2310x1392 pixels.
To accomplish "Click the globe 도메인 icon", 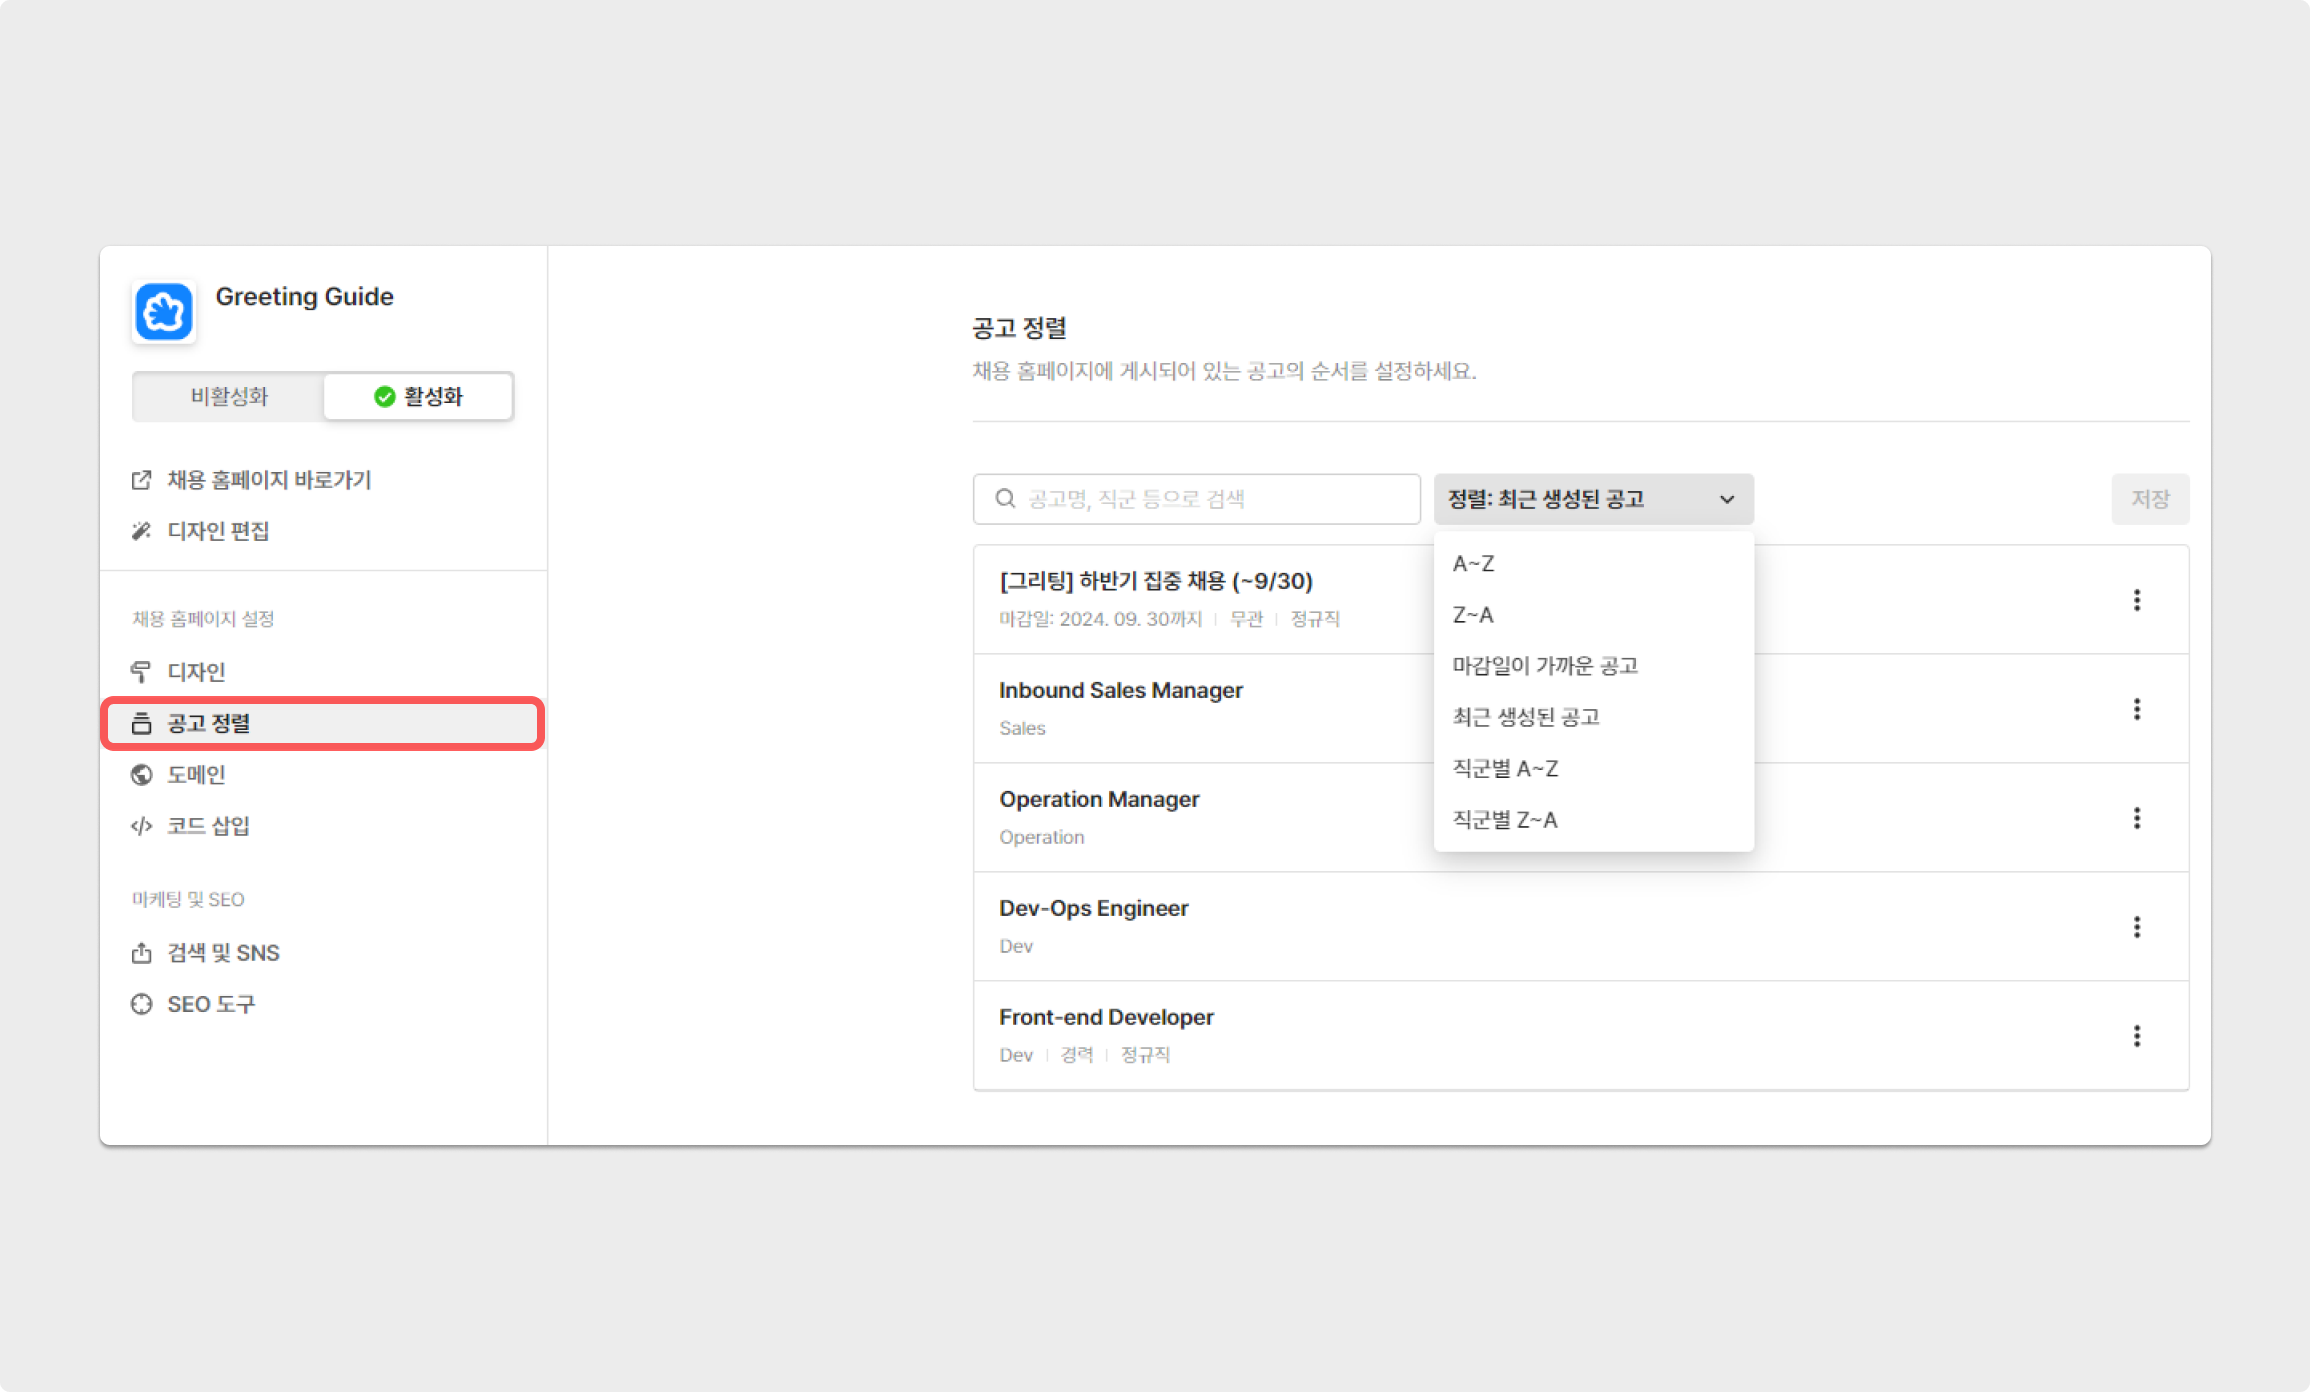I will click(142, 775).
